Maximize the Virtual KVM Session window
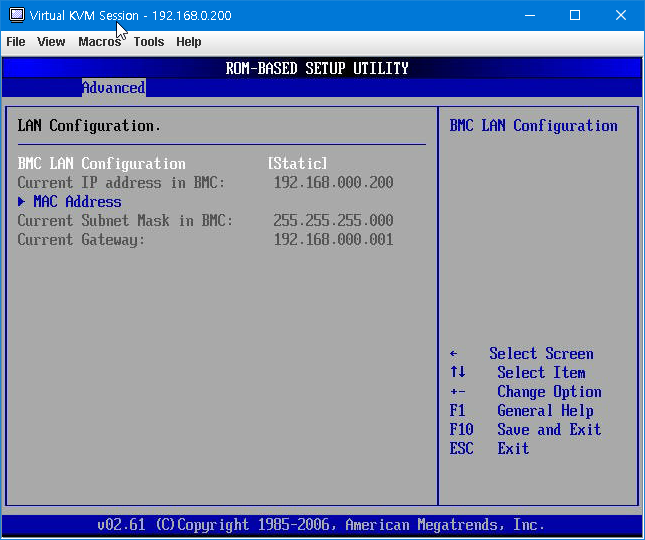The height and width of the screenshot is (540, 645). (x=575, y=15)
